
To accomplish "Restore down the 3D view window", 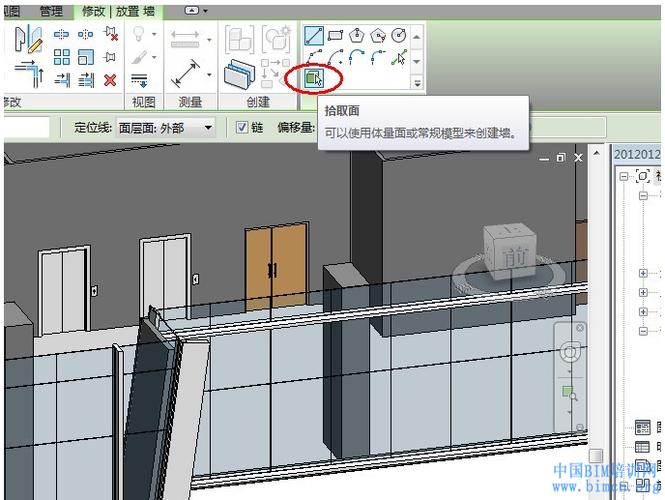I will (x=561, y=158).
